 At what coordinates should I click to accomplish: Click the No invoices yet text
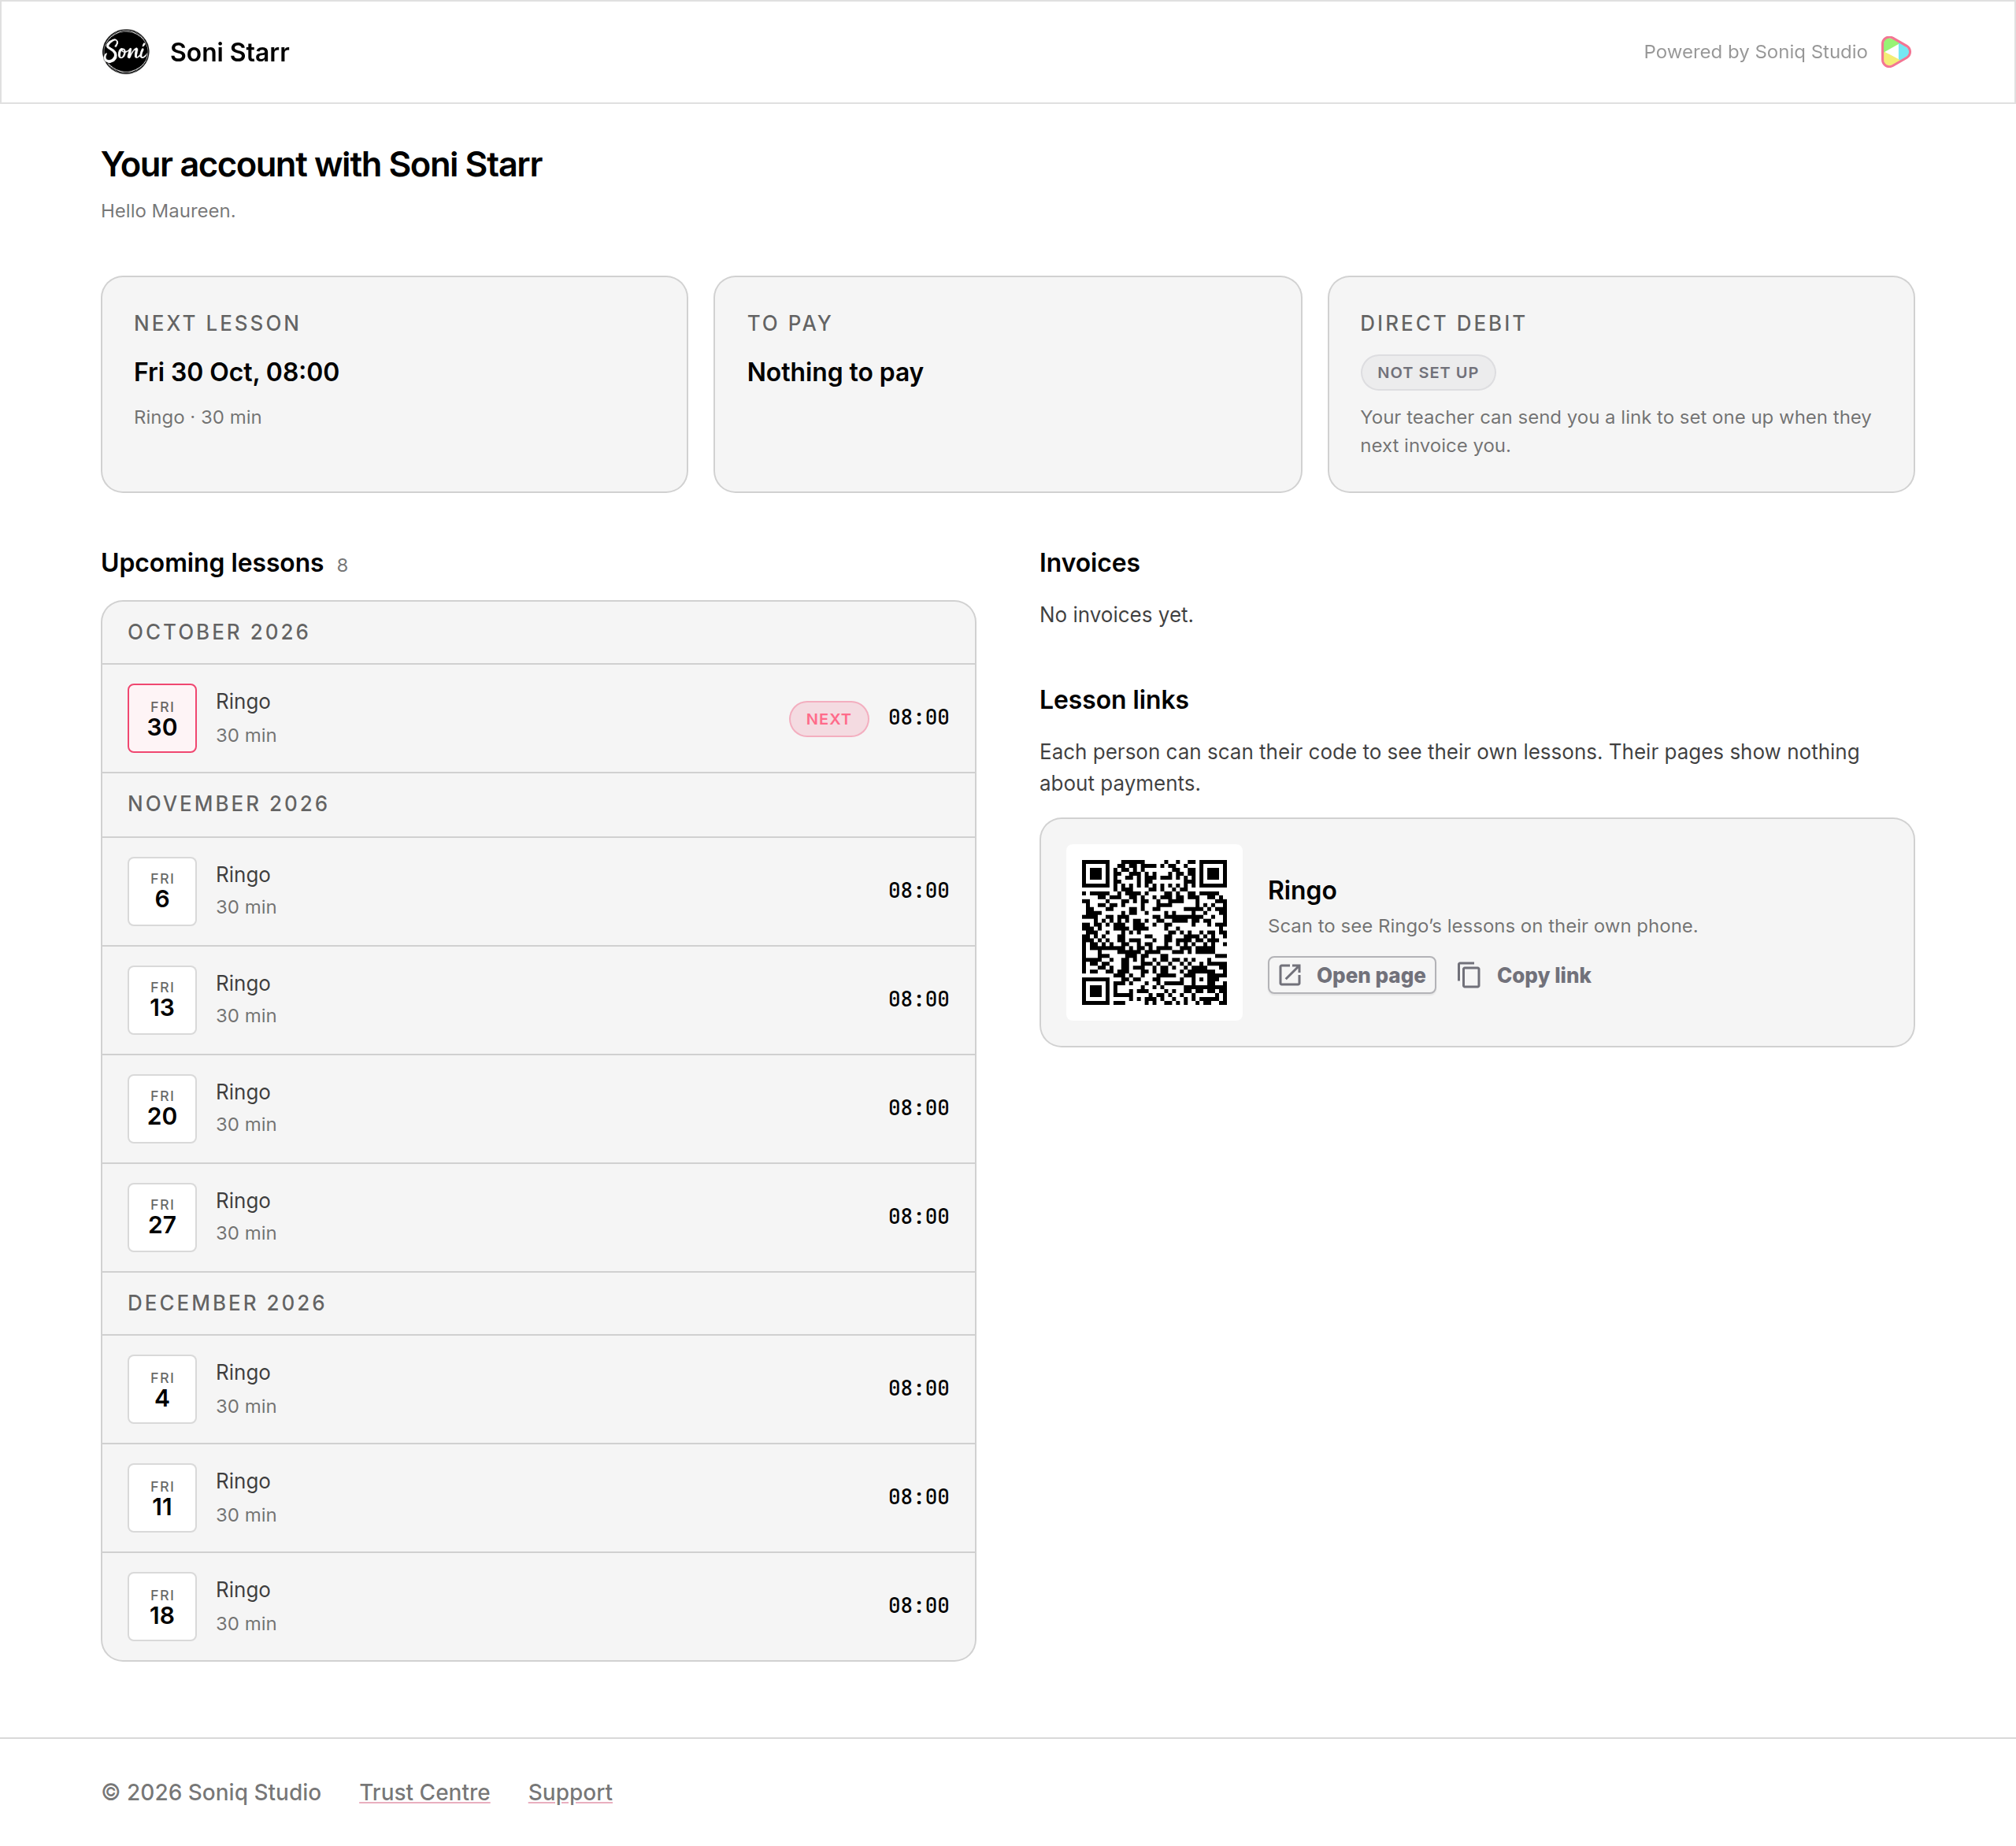tap(1116, 615)
